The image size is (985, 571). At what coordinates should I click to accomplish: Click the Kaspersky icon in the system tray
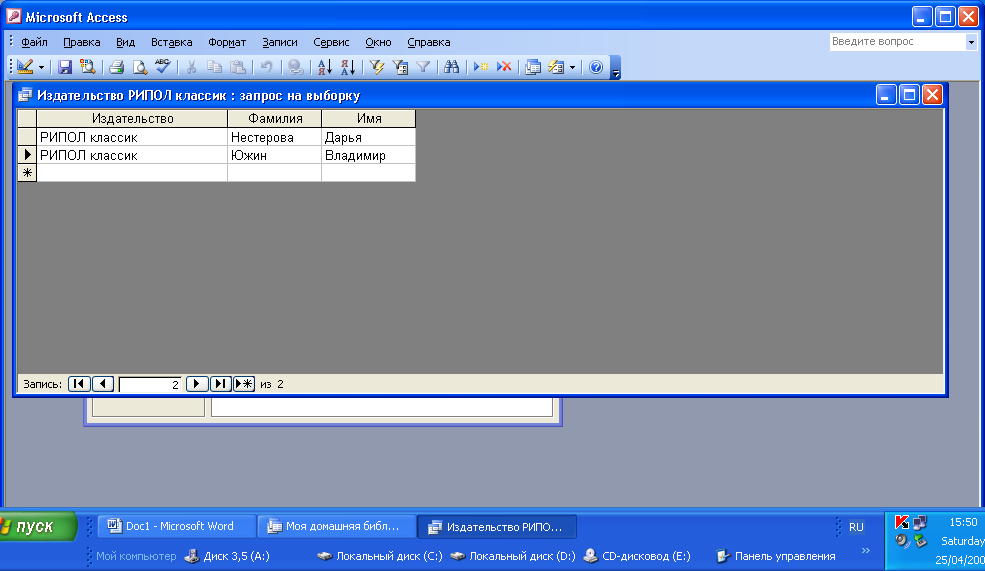[902, 522]
